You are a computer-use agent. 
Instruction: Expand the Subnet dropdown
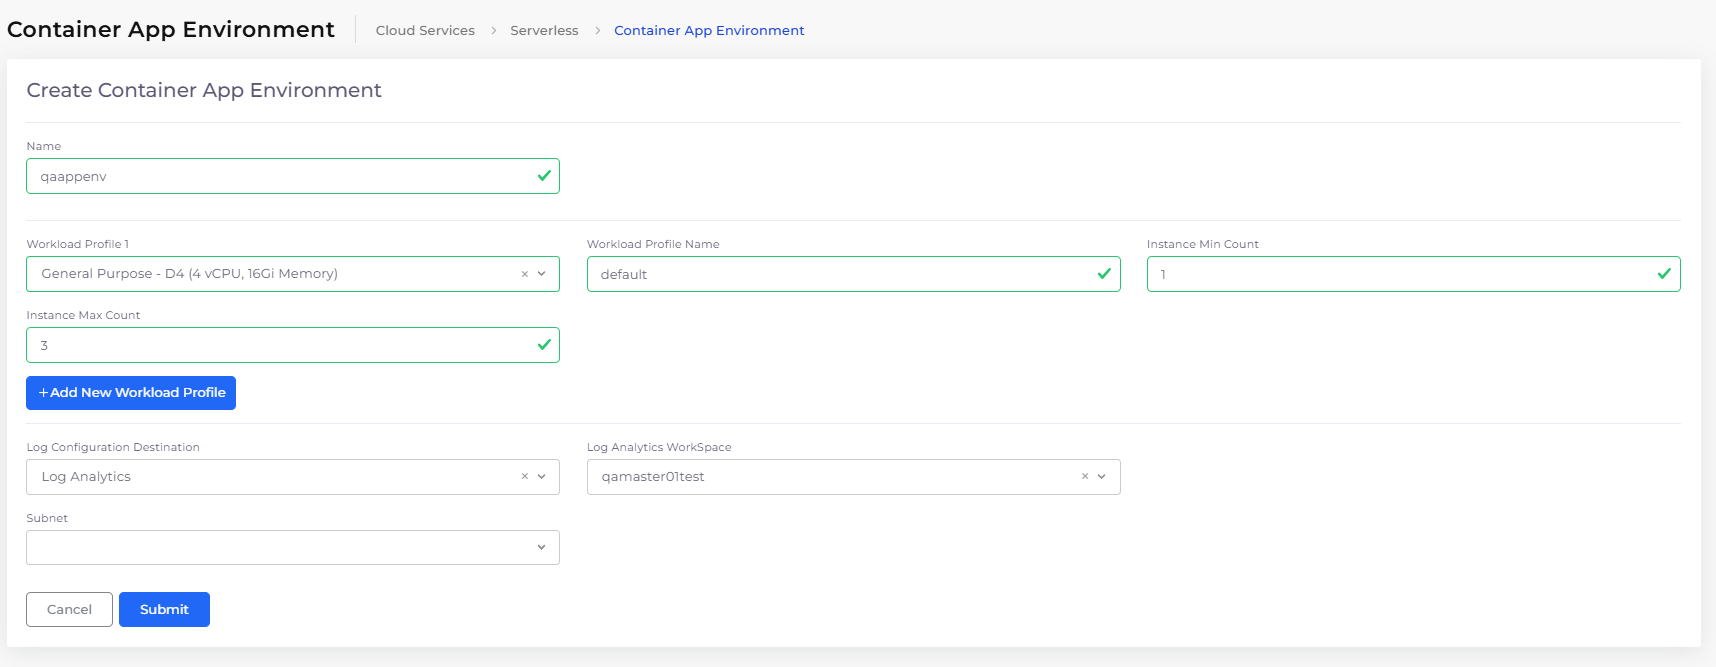click(541, 547)
